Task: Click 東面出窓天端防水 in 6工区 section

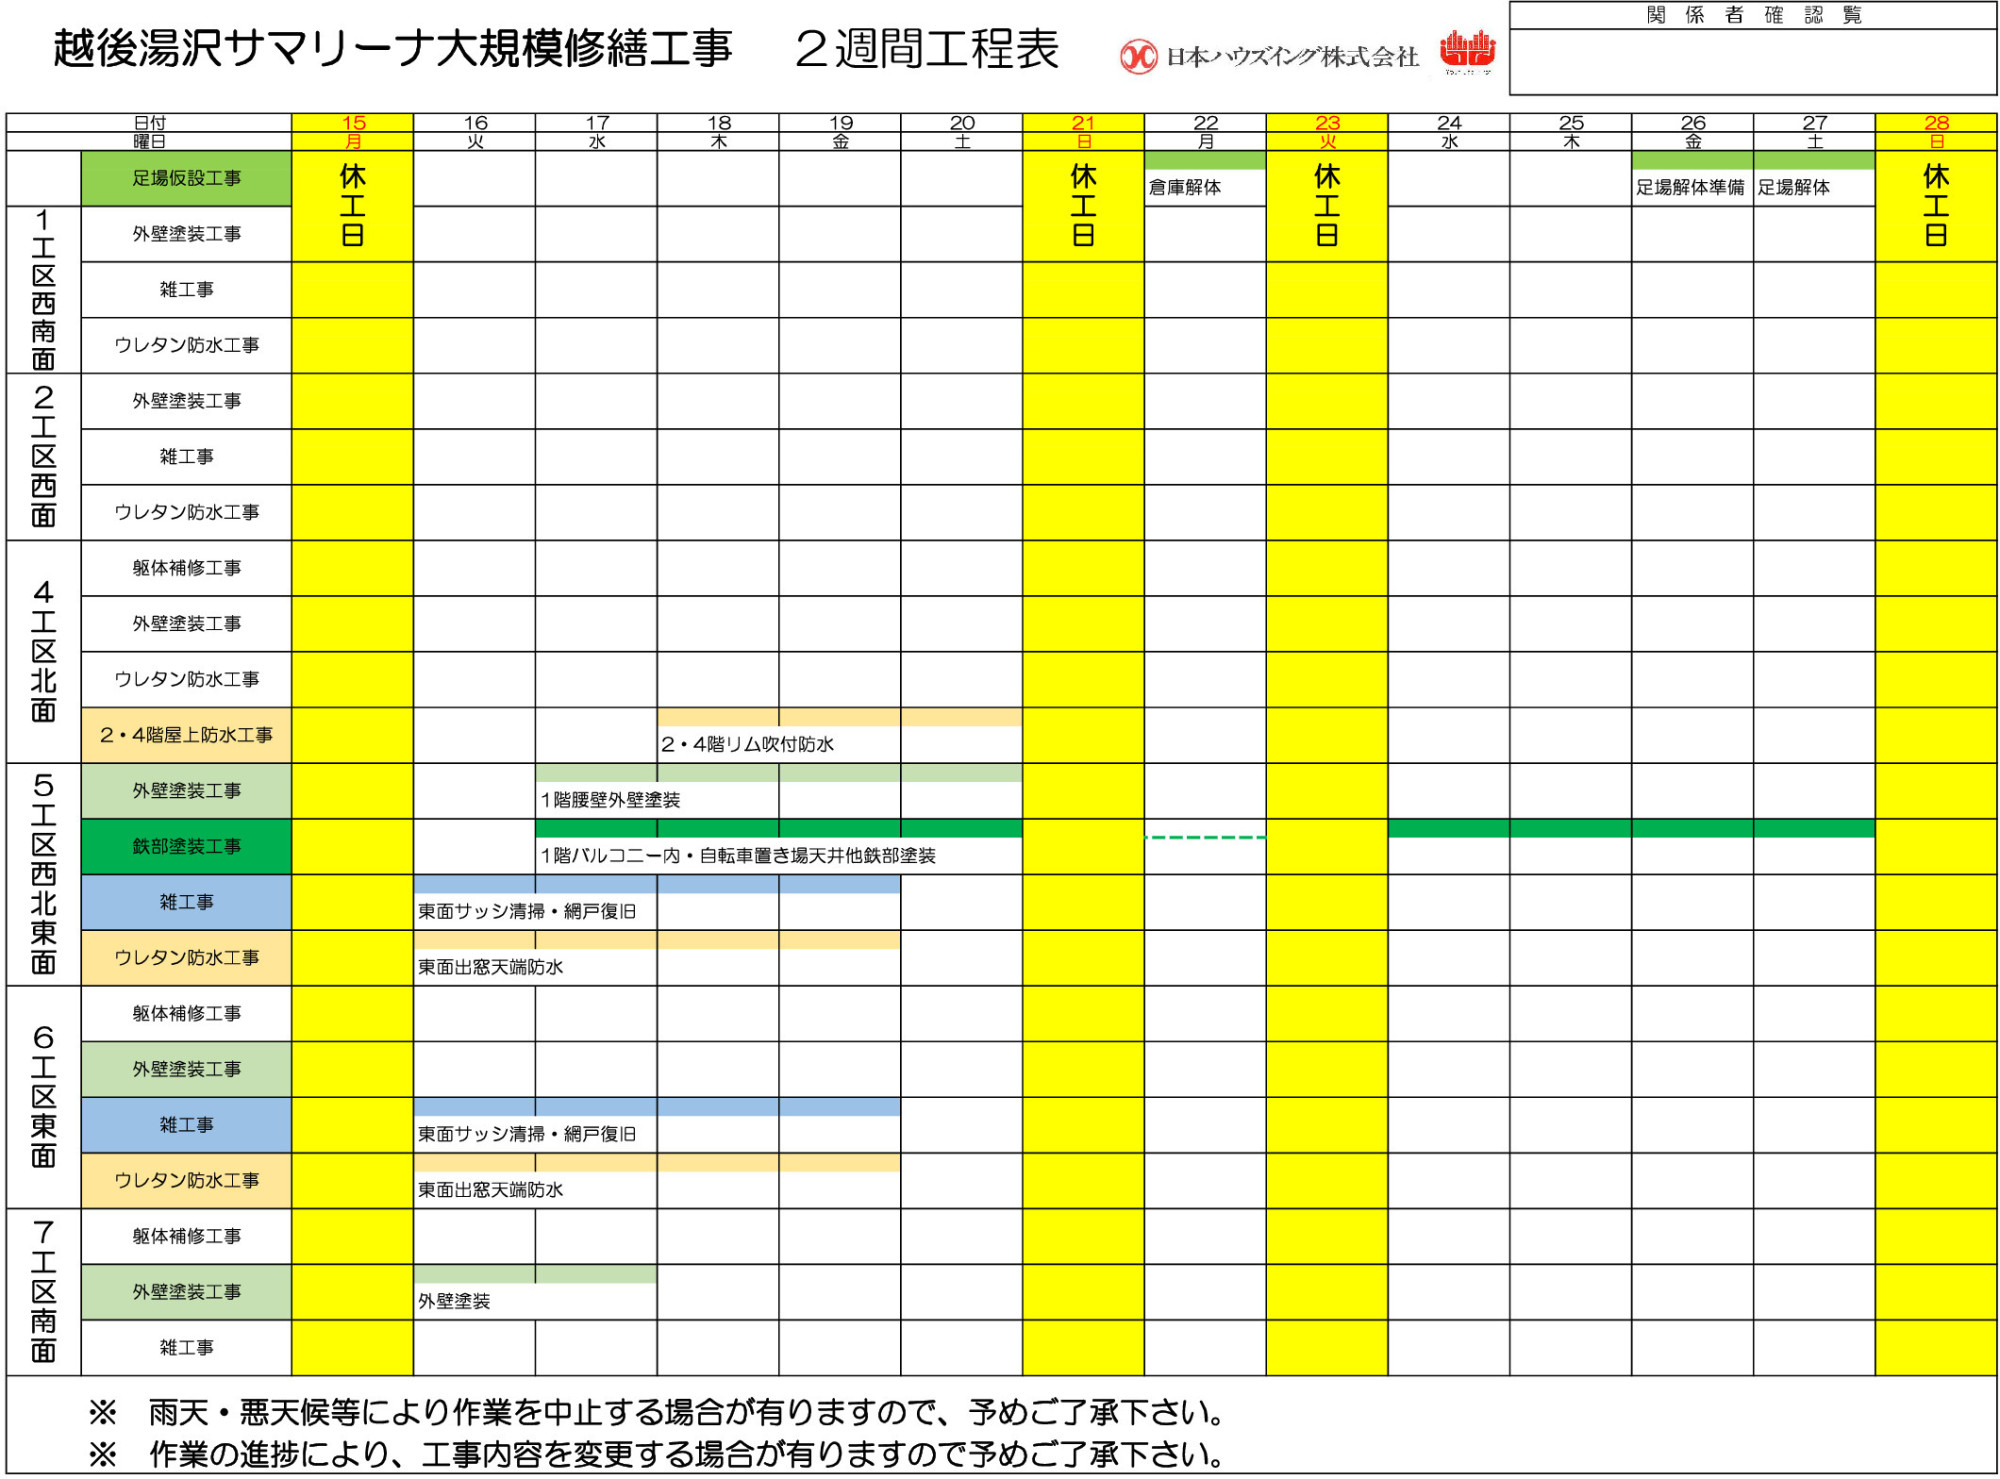Action: (x=490, y=1190)
